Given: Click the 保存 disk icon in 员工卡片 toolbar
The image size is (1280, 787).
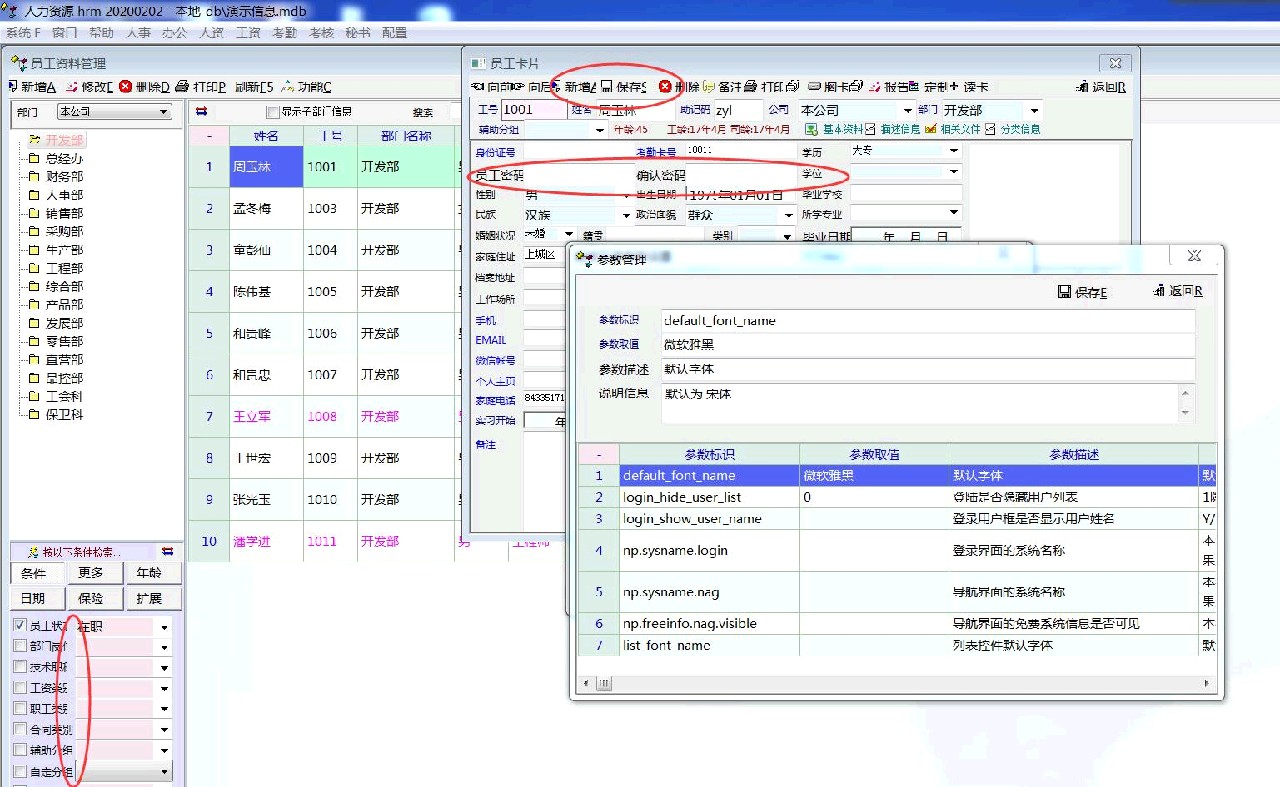Looking at the screenshot, I should coord(607,87).
